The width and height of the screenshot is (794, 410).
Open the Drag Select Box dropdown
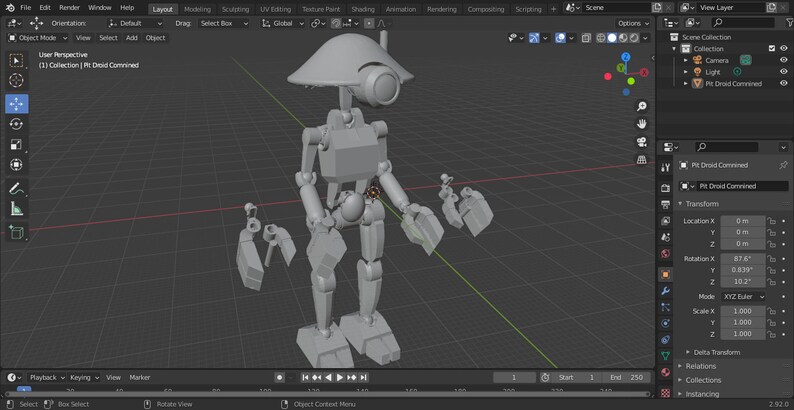(224, 23)
